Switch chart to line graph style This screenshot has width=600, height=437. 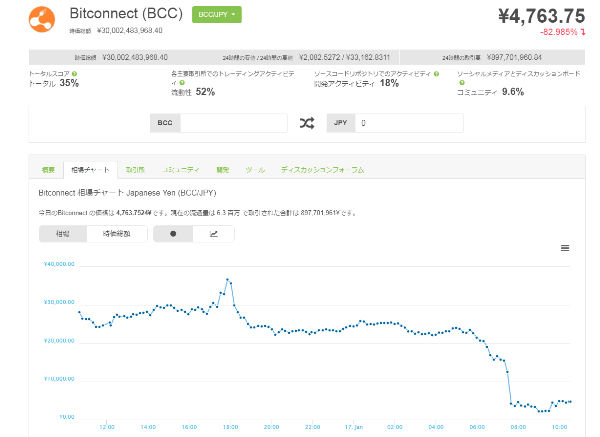point(214,234)
